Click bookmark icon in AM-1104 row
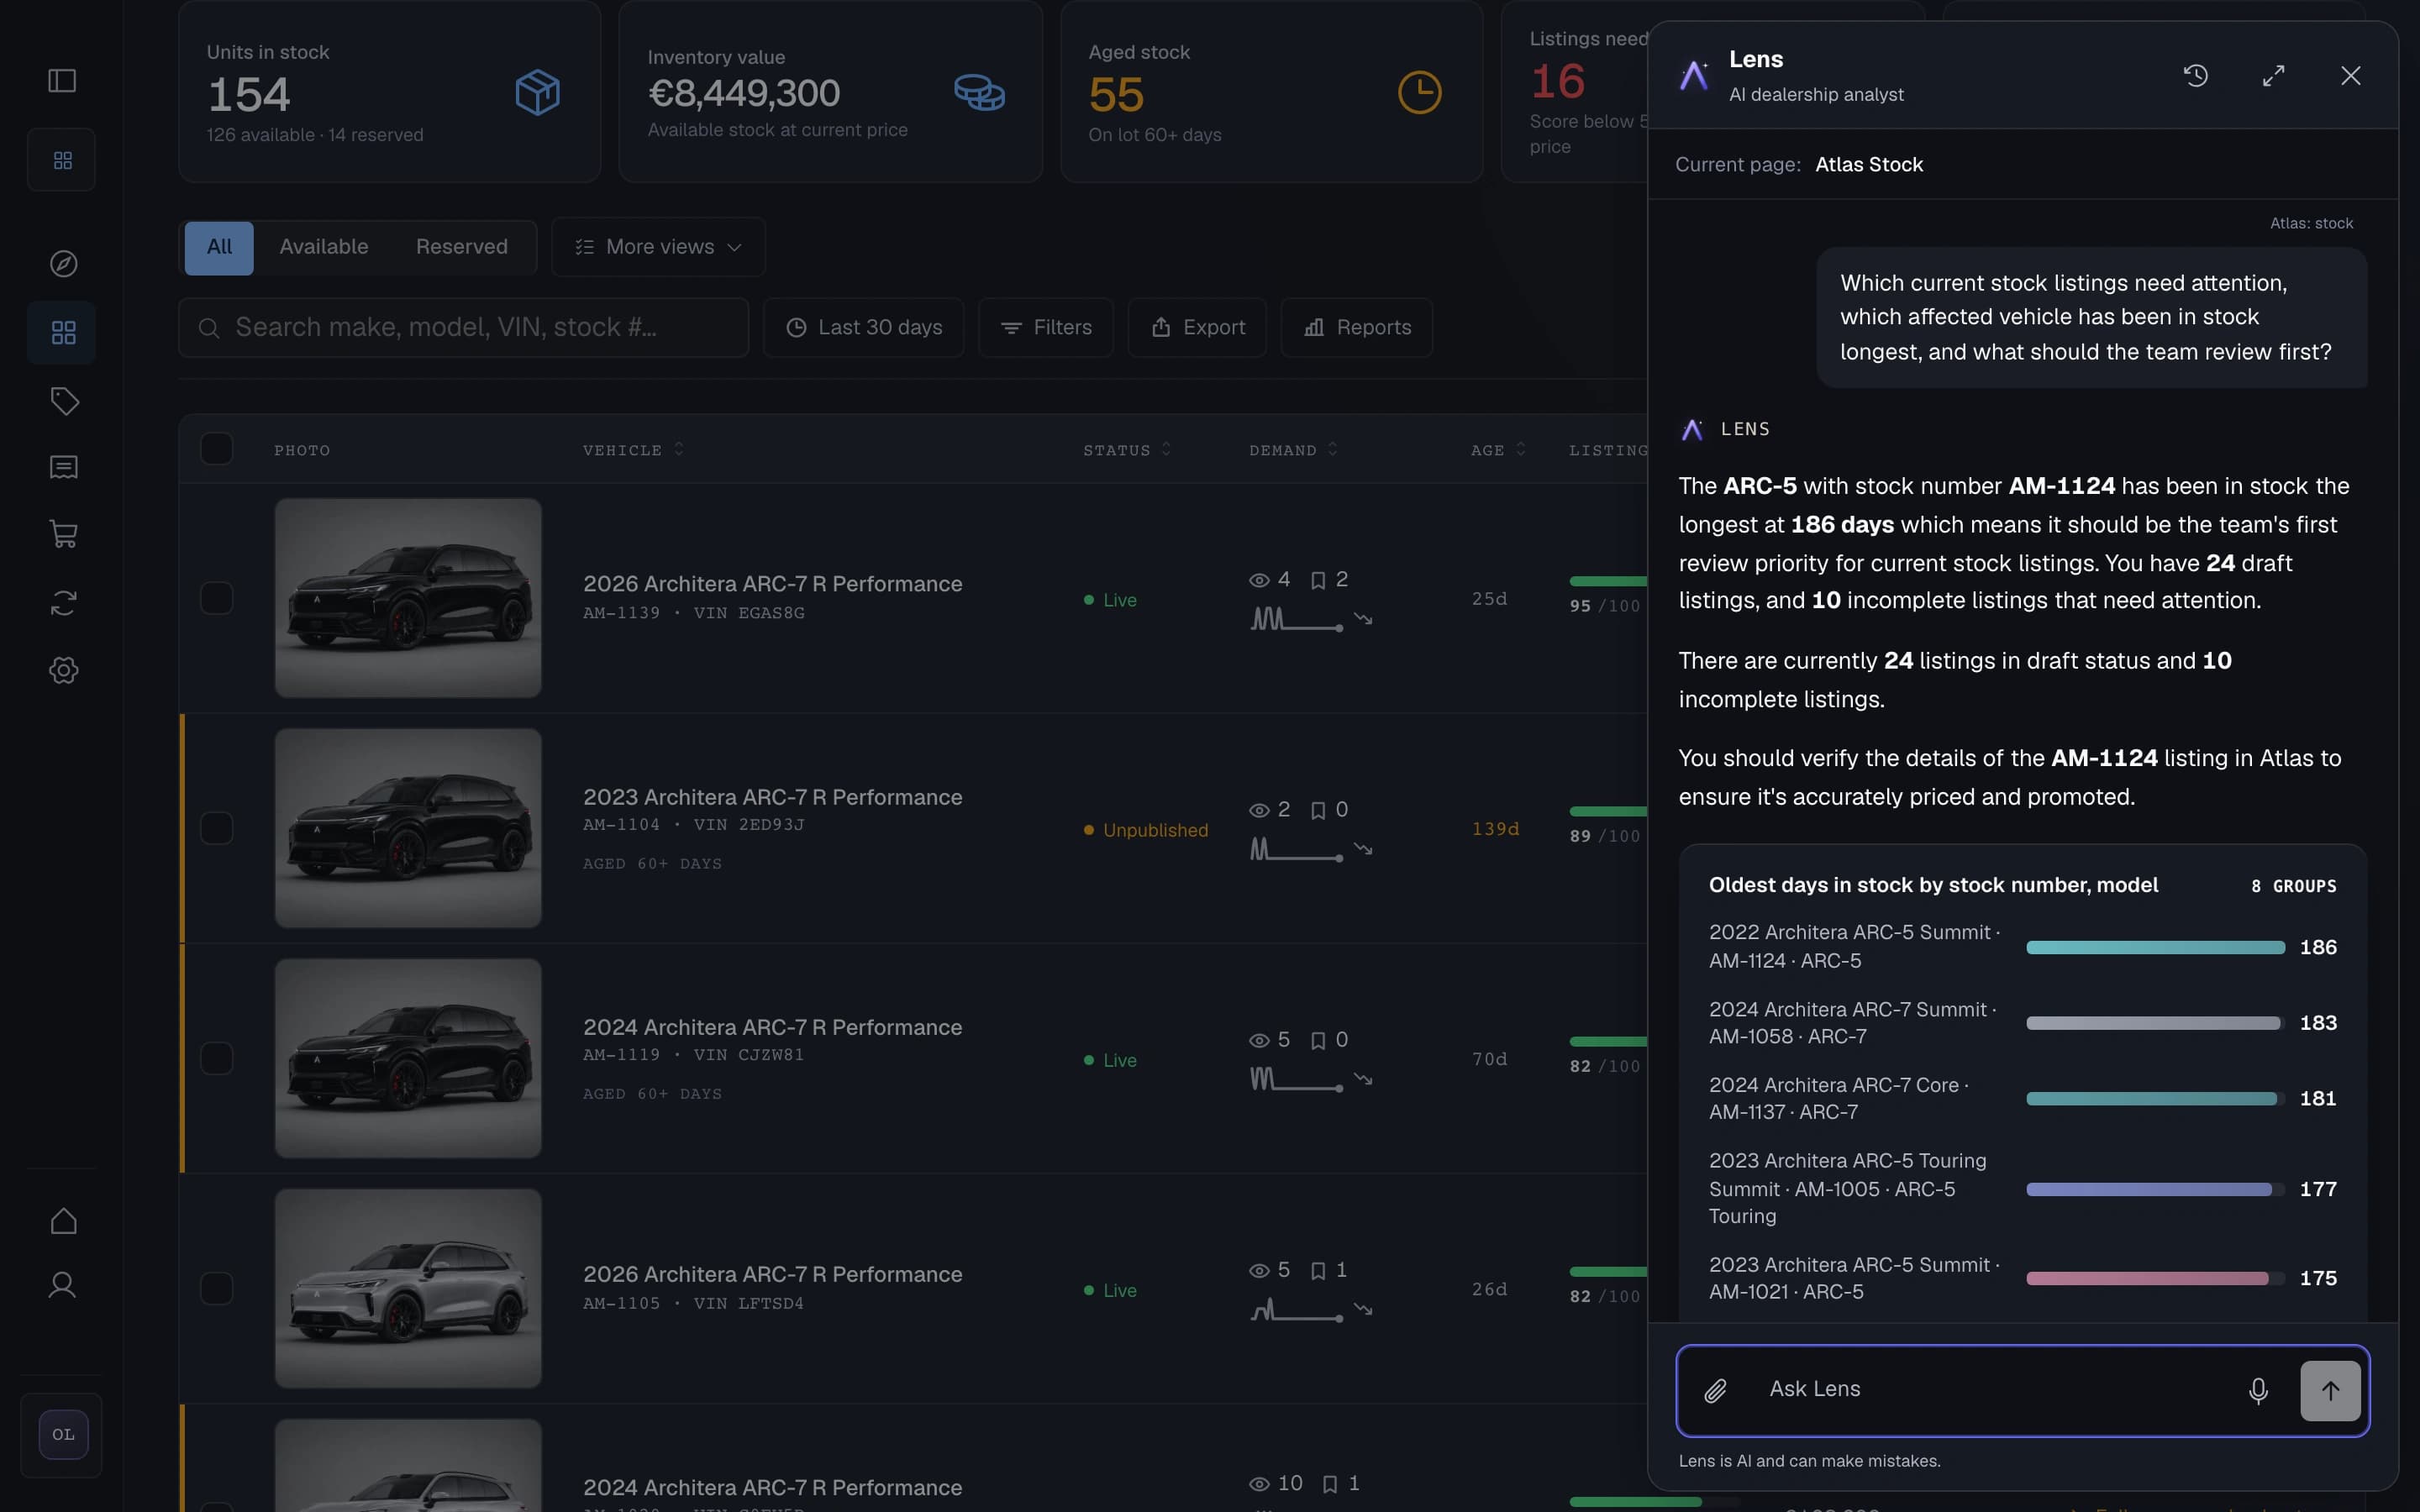The height and width of the screenshot is (1512, 2420). click(1318, 810)
